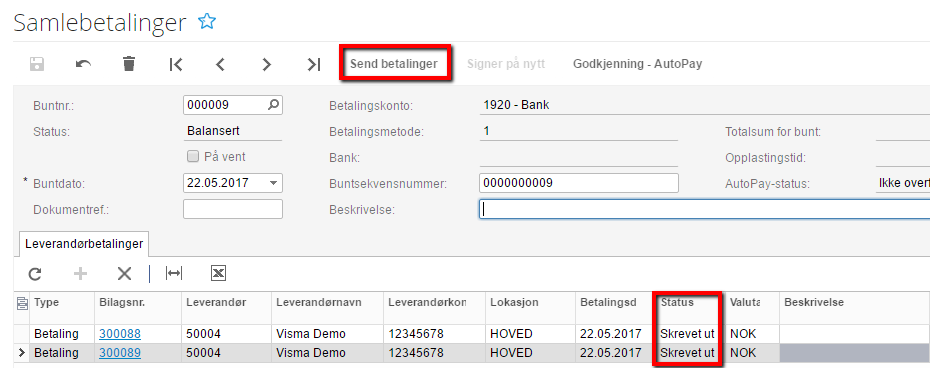Screen dimensions: 930x368
Task: Click Signer på nytt
Action: click(506, 64)
